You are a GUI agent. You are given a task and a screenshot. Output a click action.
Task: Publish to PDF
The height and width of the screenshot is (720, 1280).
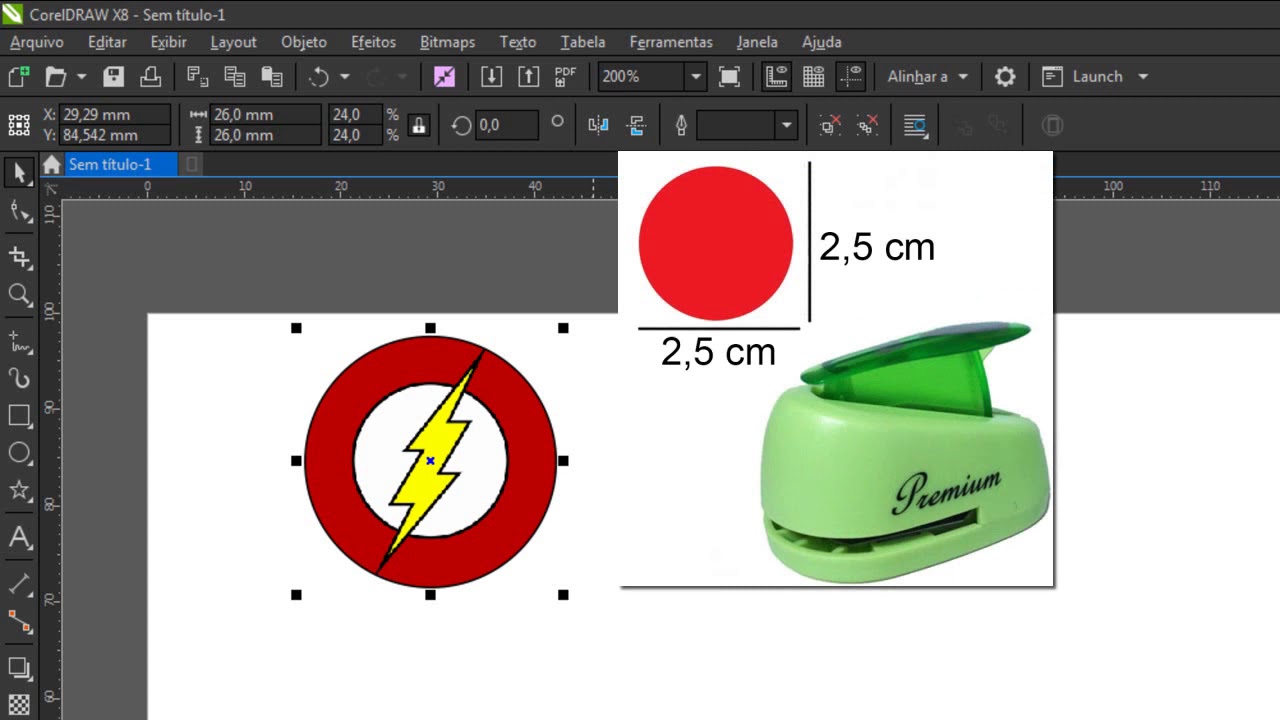tap(565, 76)
